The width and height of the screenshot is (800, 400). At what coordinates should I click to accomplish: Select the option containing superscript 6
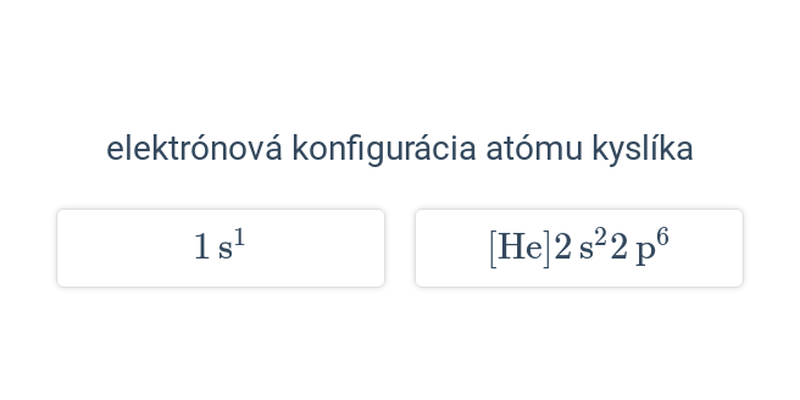tap(579, 248)
